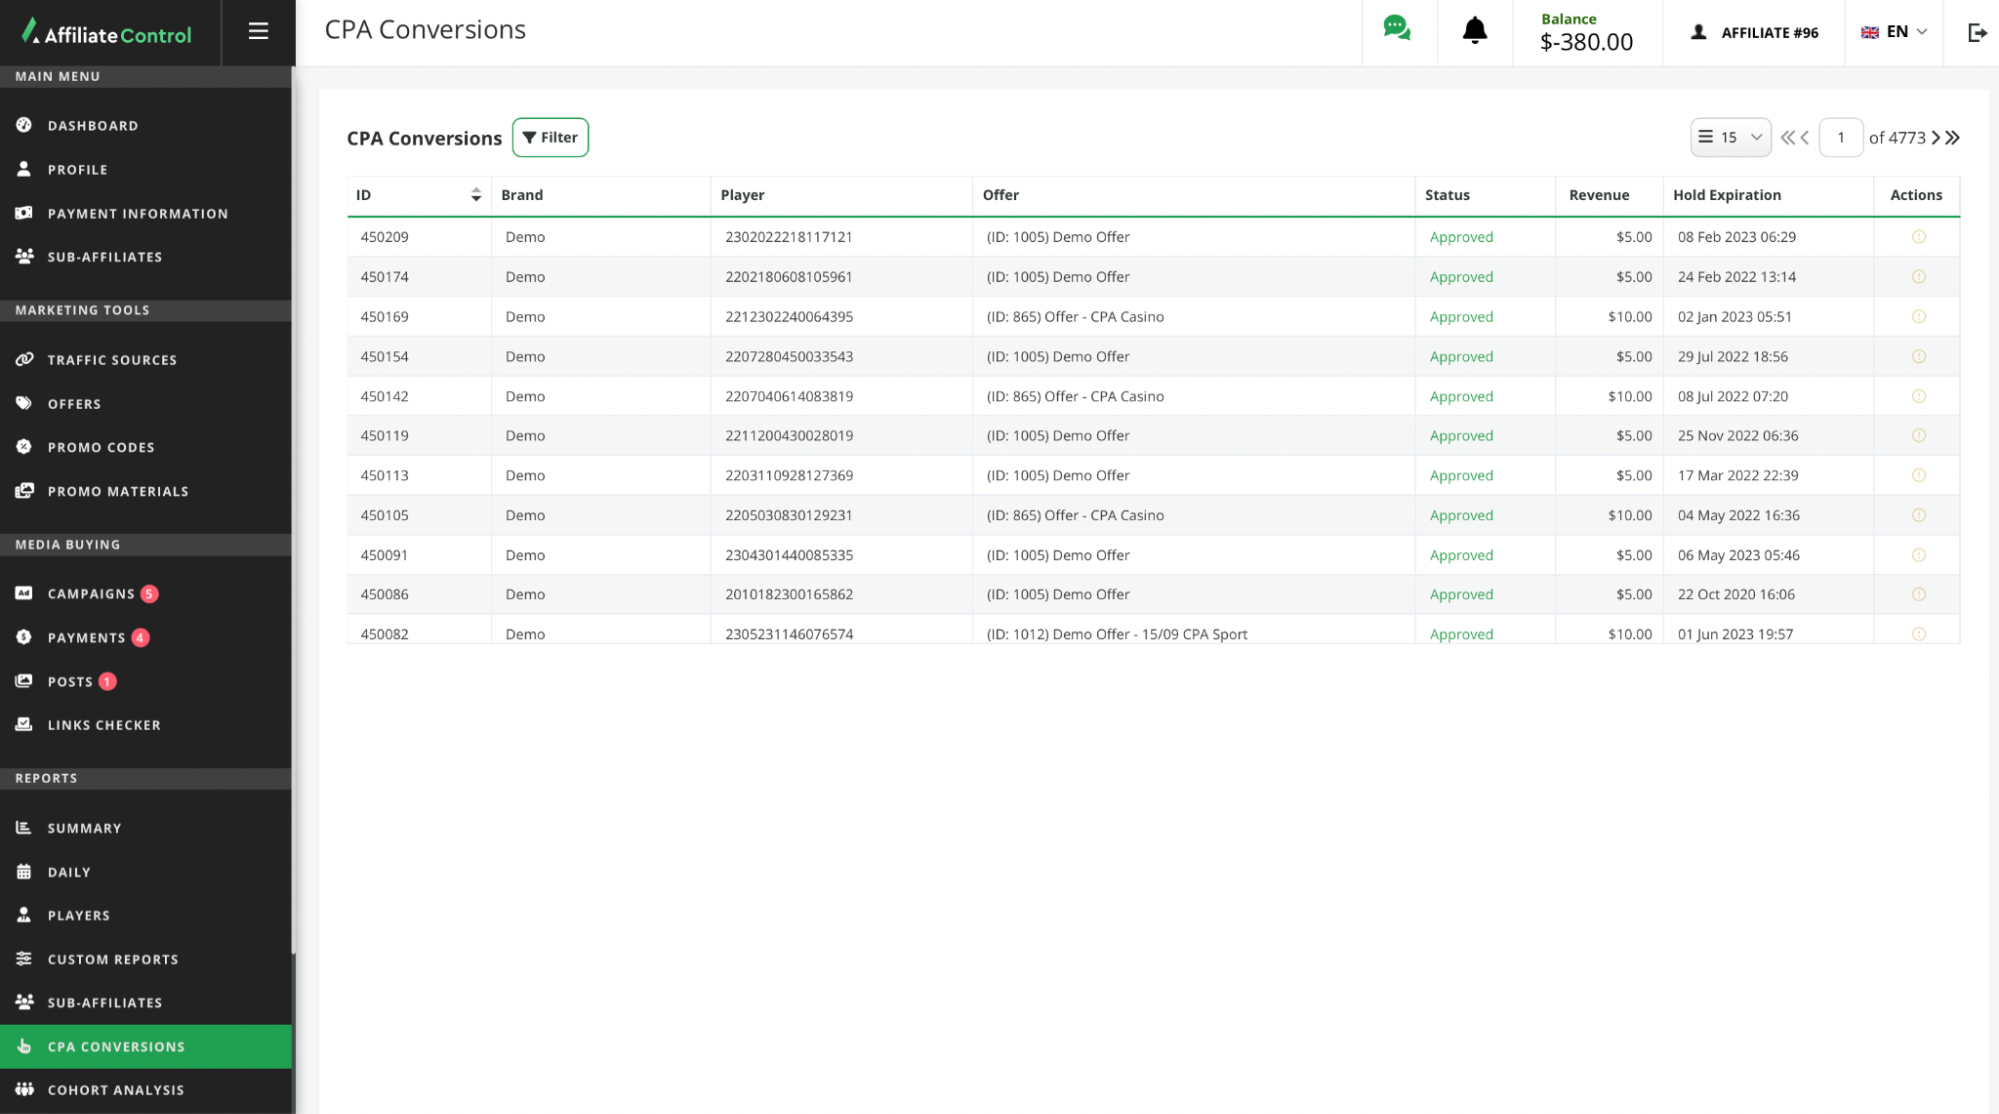Expand the EN language selector
The width and height of the screenshot is (1999, 1114).
(x=1894, y=32)
